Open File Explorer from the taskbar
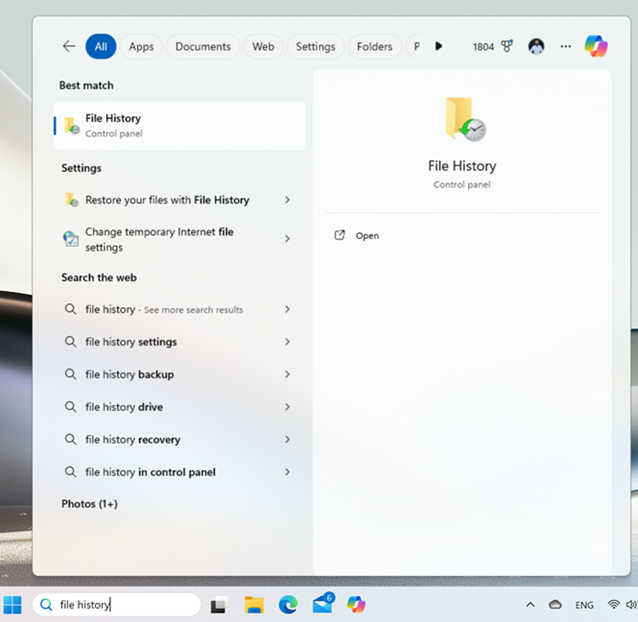638x622 pixels. (254, 605)
